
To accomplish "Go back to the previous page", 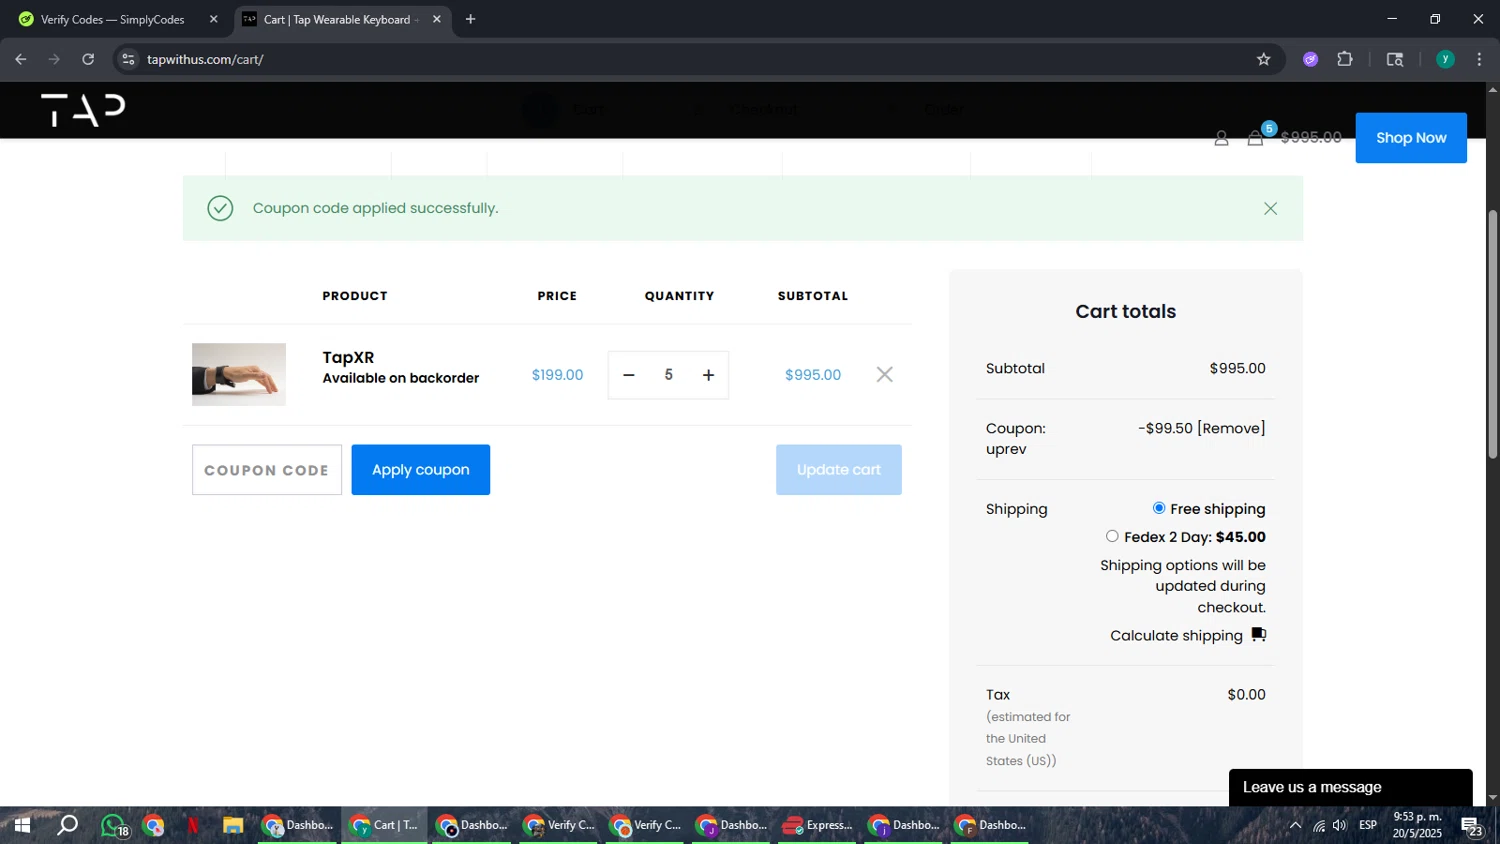I will 21,59.
